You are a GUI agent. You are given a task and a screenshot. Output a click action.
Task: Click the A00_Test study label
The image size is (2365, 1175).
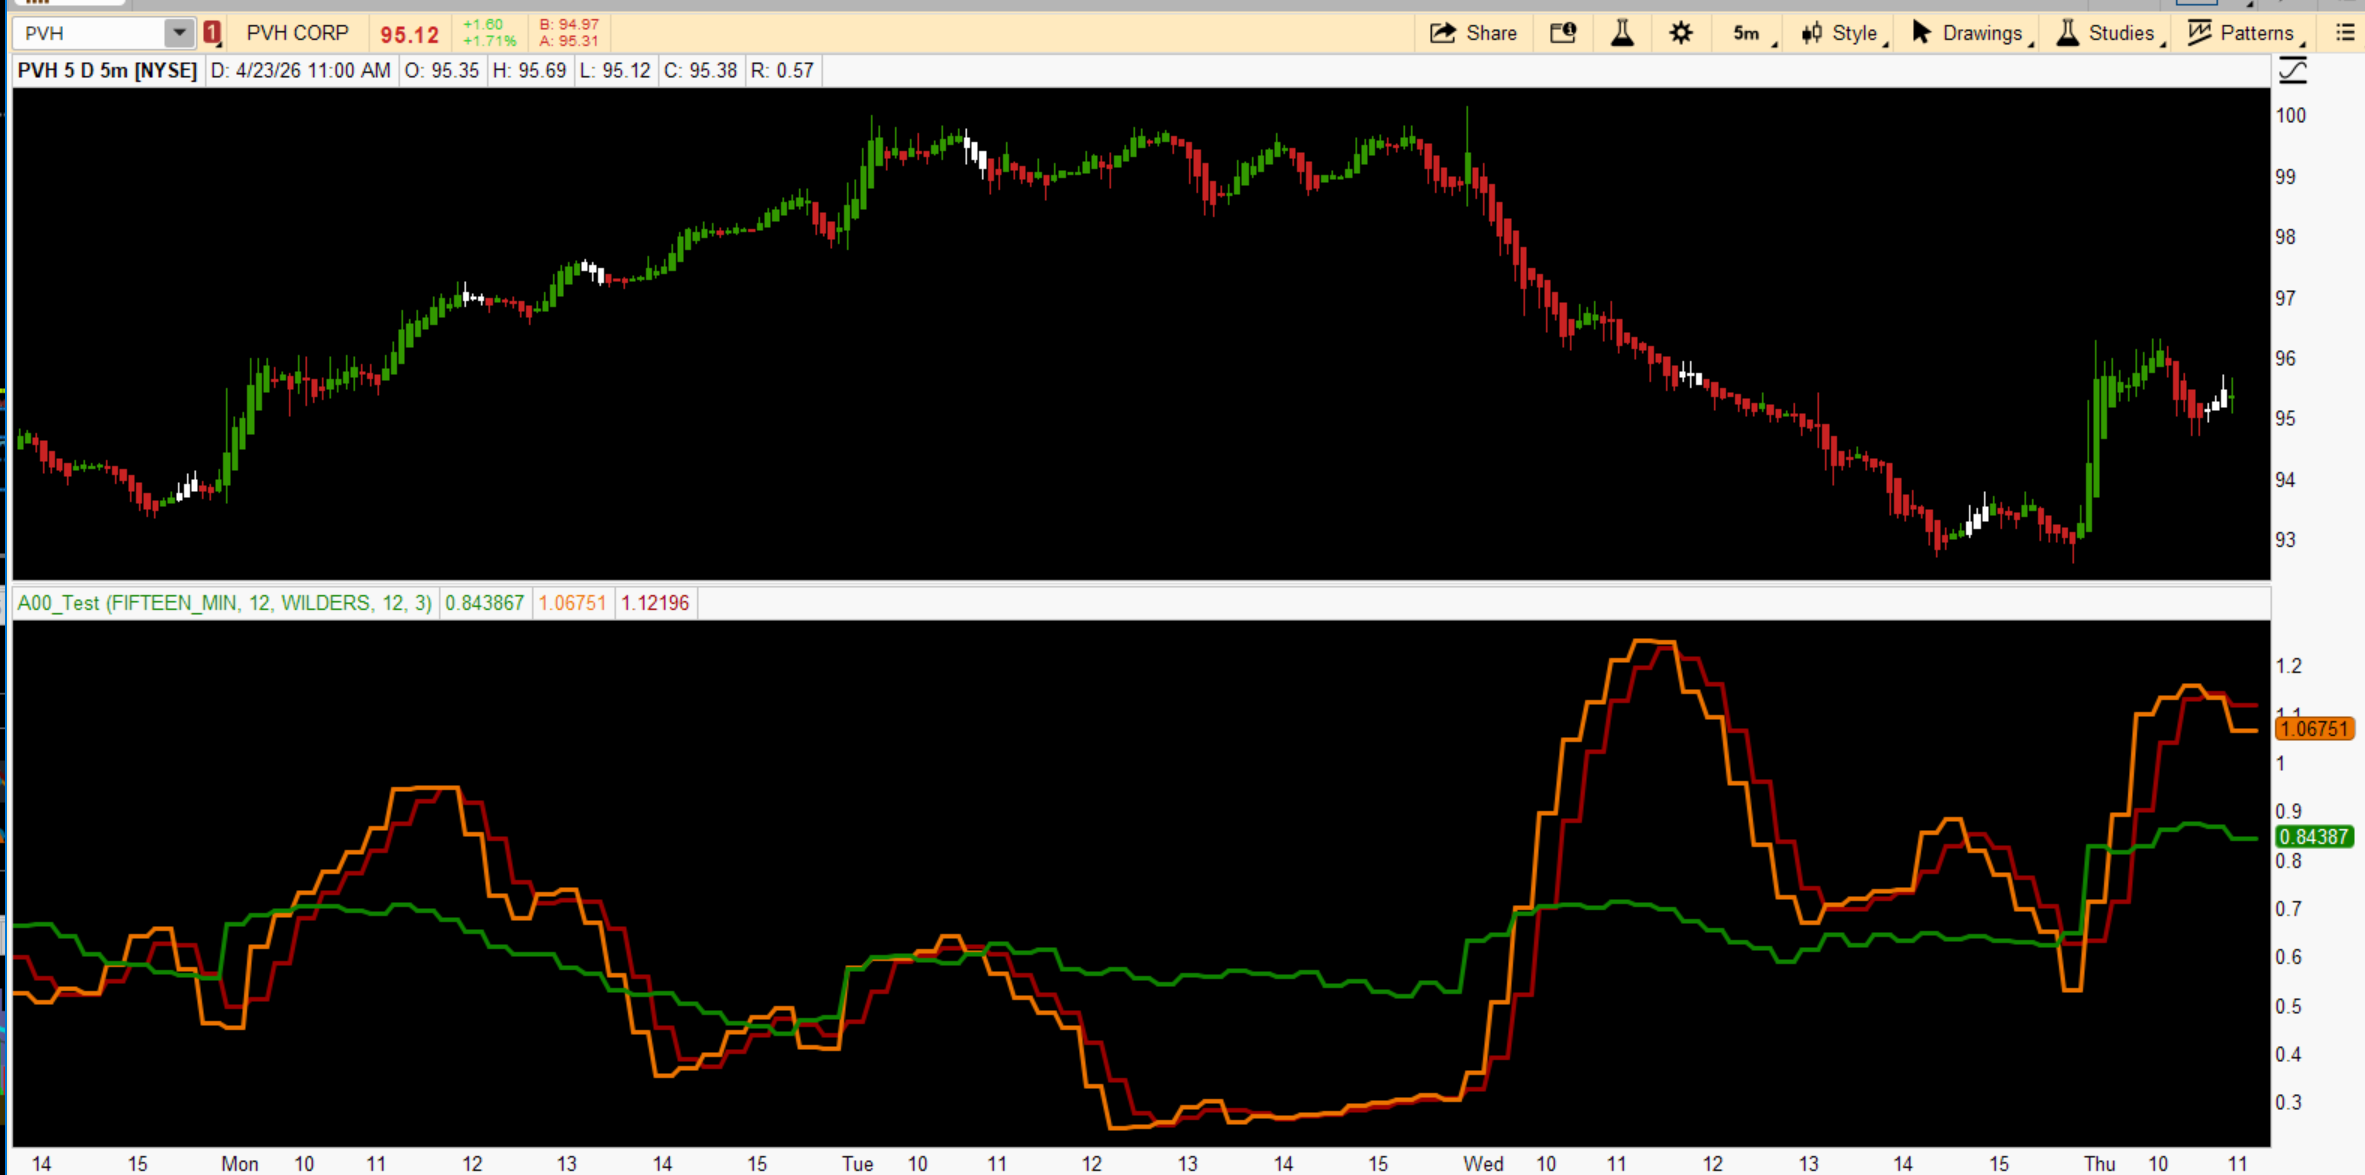click(x=224, y=603)
